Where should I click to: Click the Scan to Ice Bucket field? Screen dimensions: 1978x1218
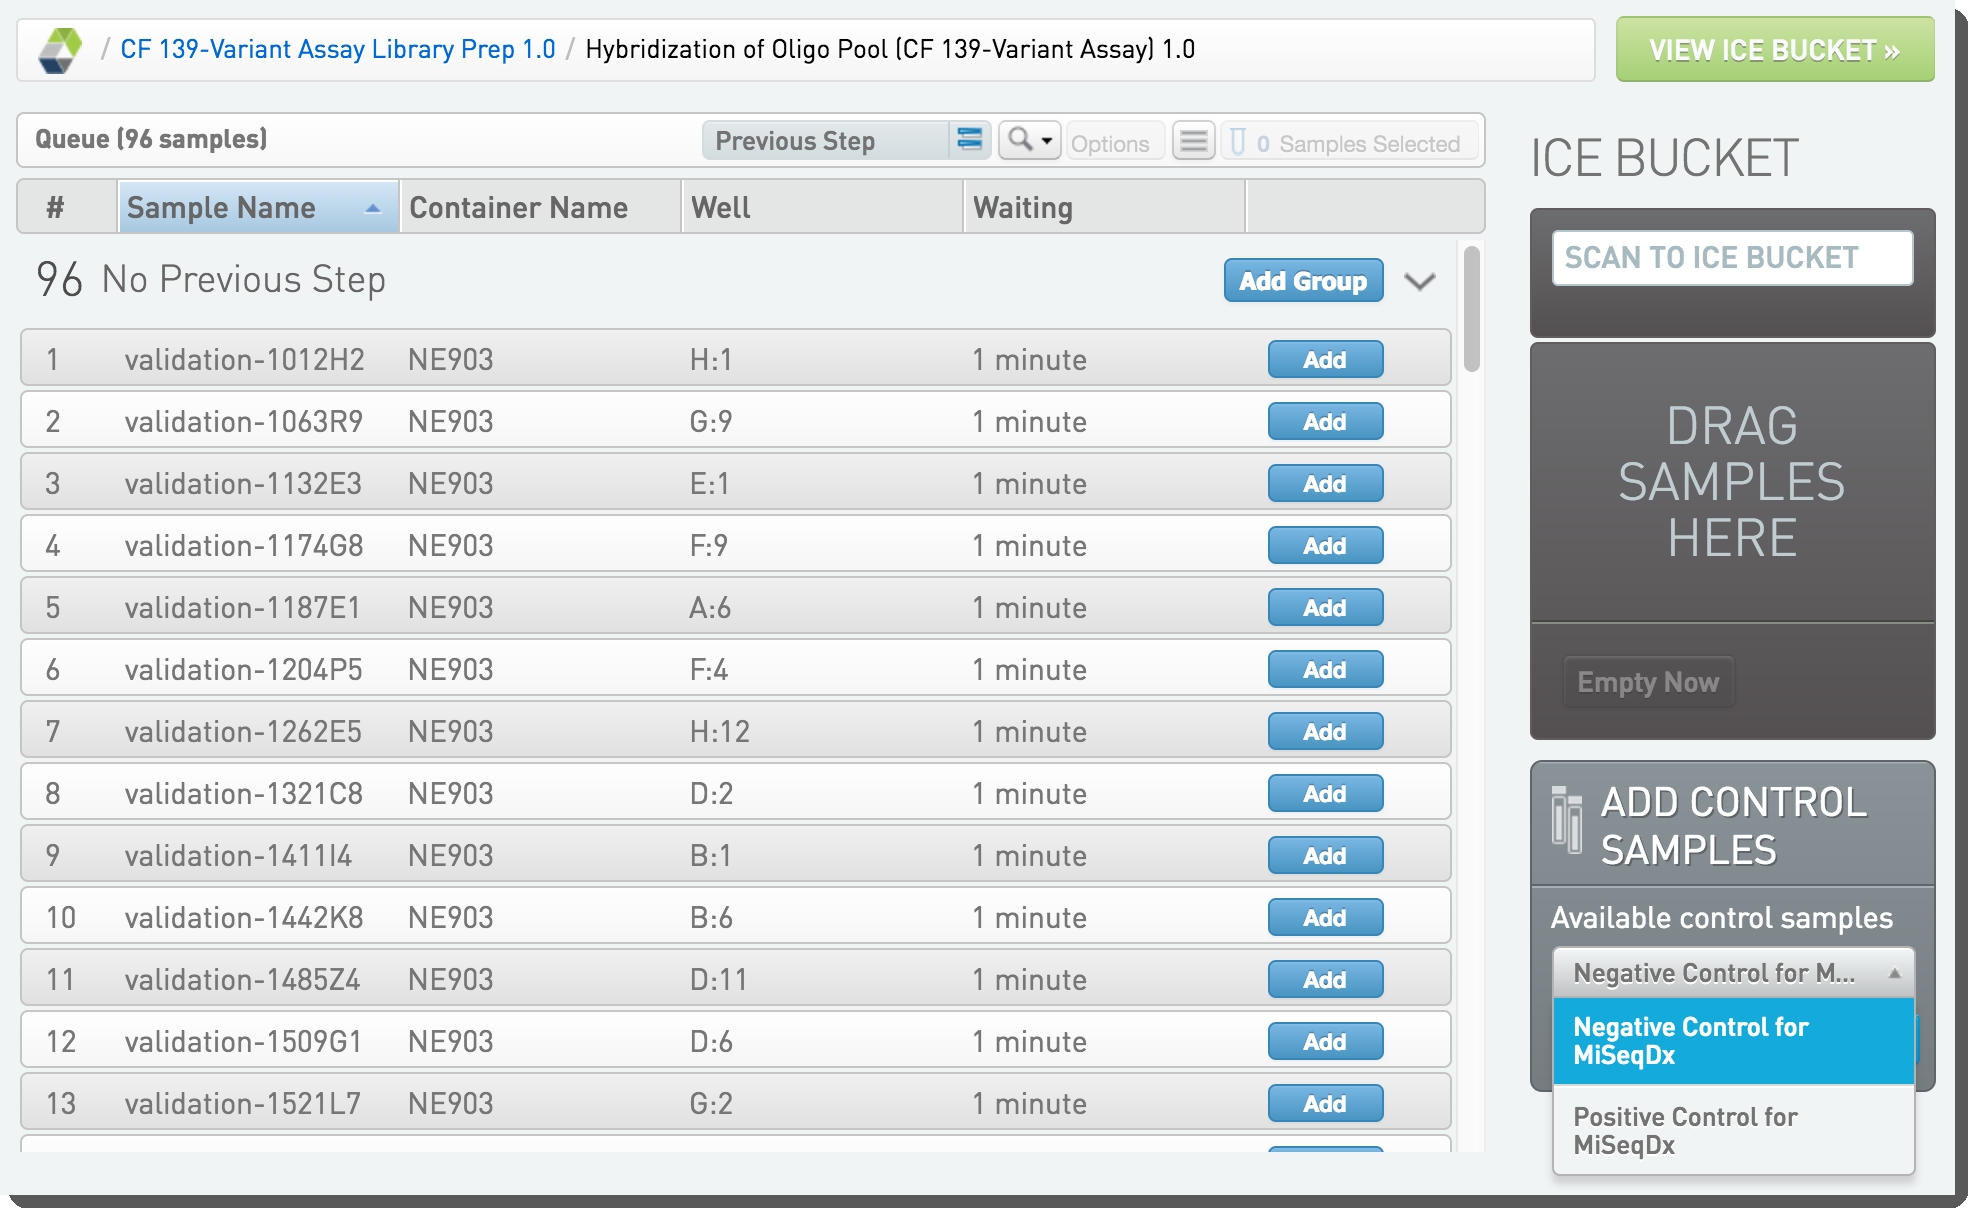click(1731, 258)
